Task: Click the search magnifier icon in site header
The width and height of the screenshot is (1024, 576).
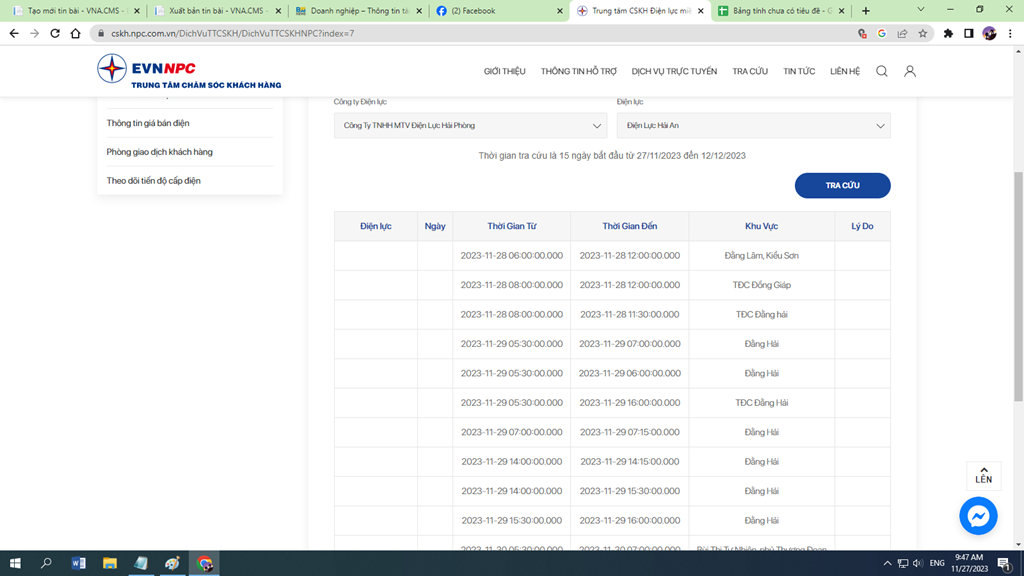Action: [881, 71]
